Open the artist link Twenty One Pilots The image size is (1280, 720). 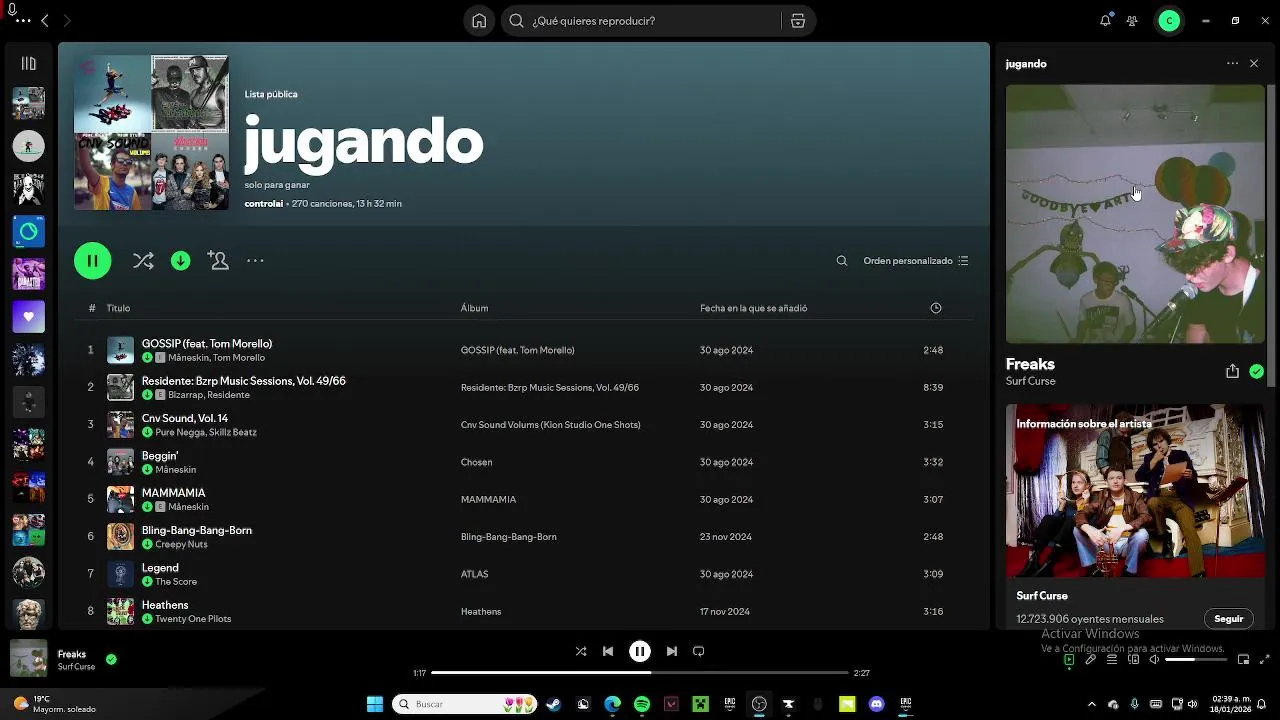[193, 619]
